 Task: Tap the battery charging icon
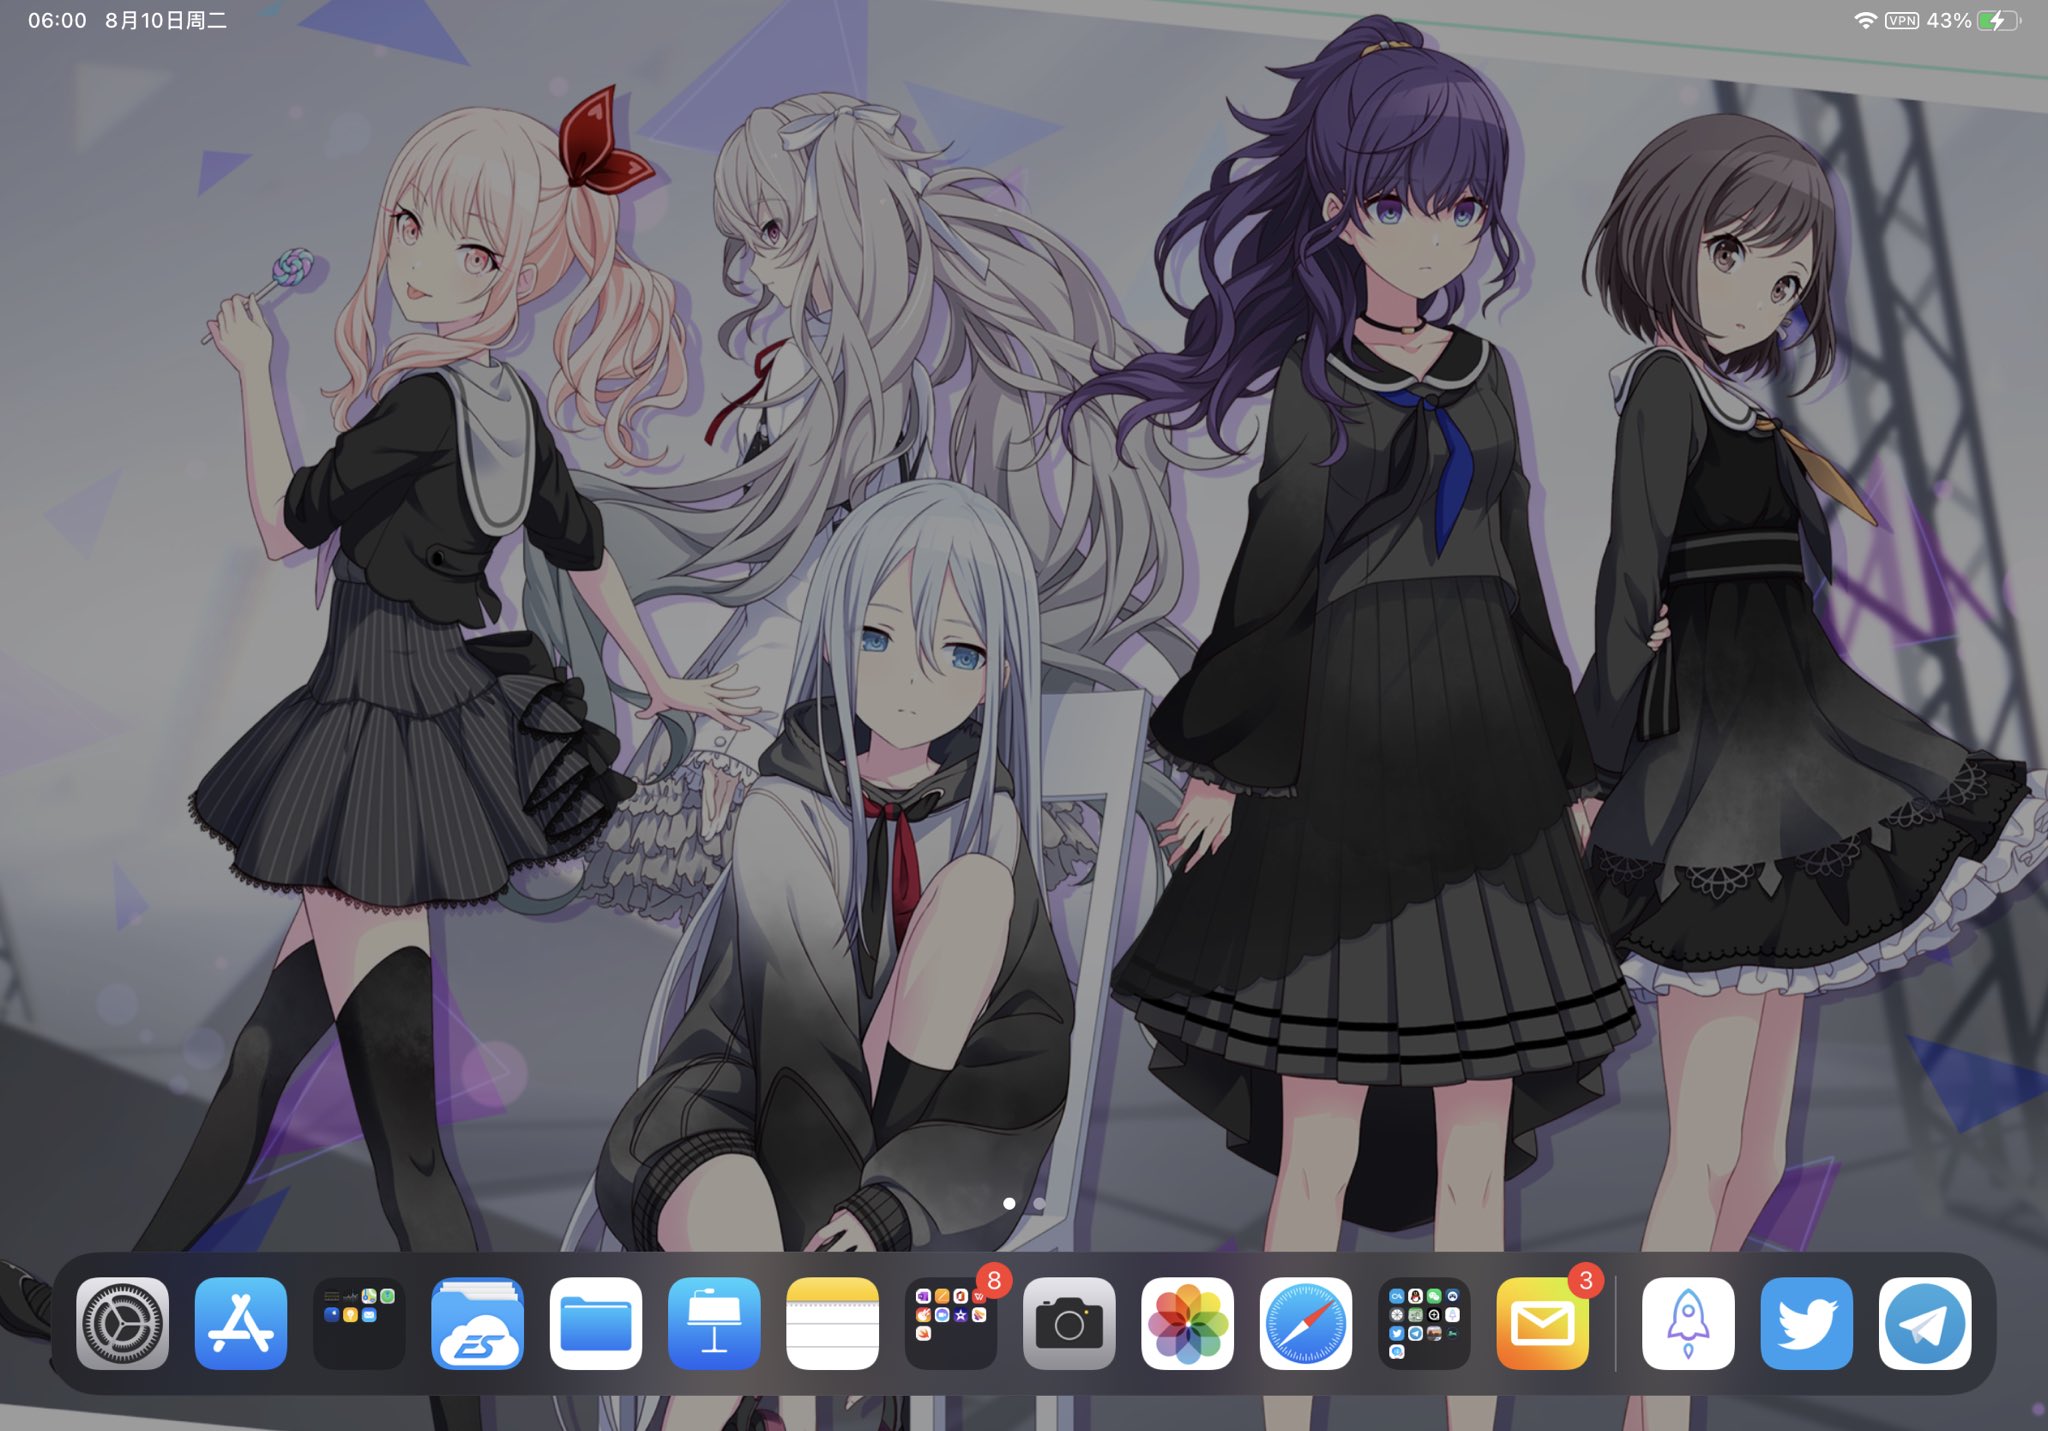pos(1999,20)
